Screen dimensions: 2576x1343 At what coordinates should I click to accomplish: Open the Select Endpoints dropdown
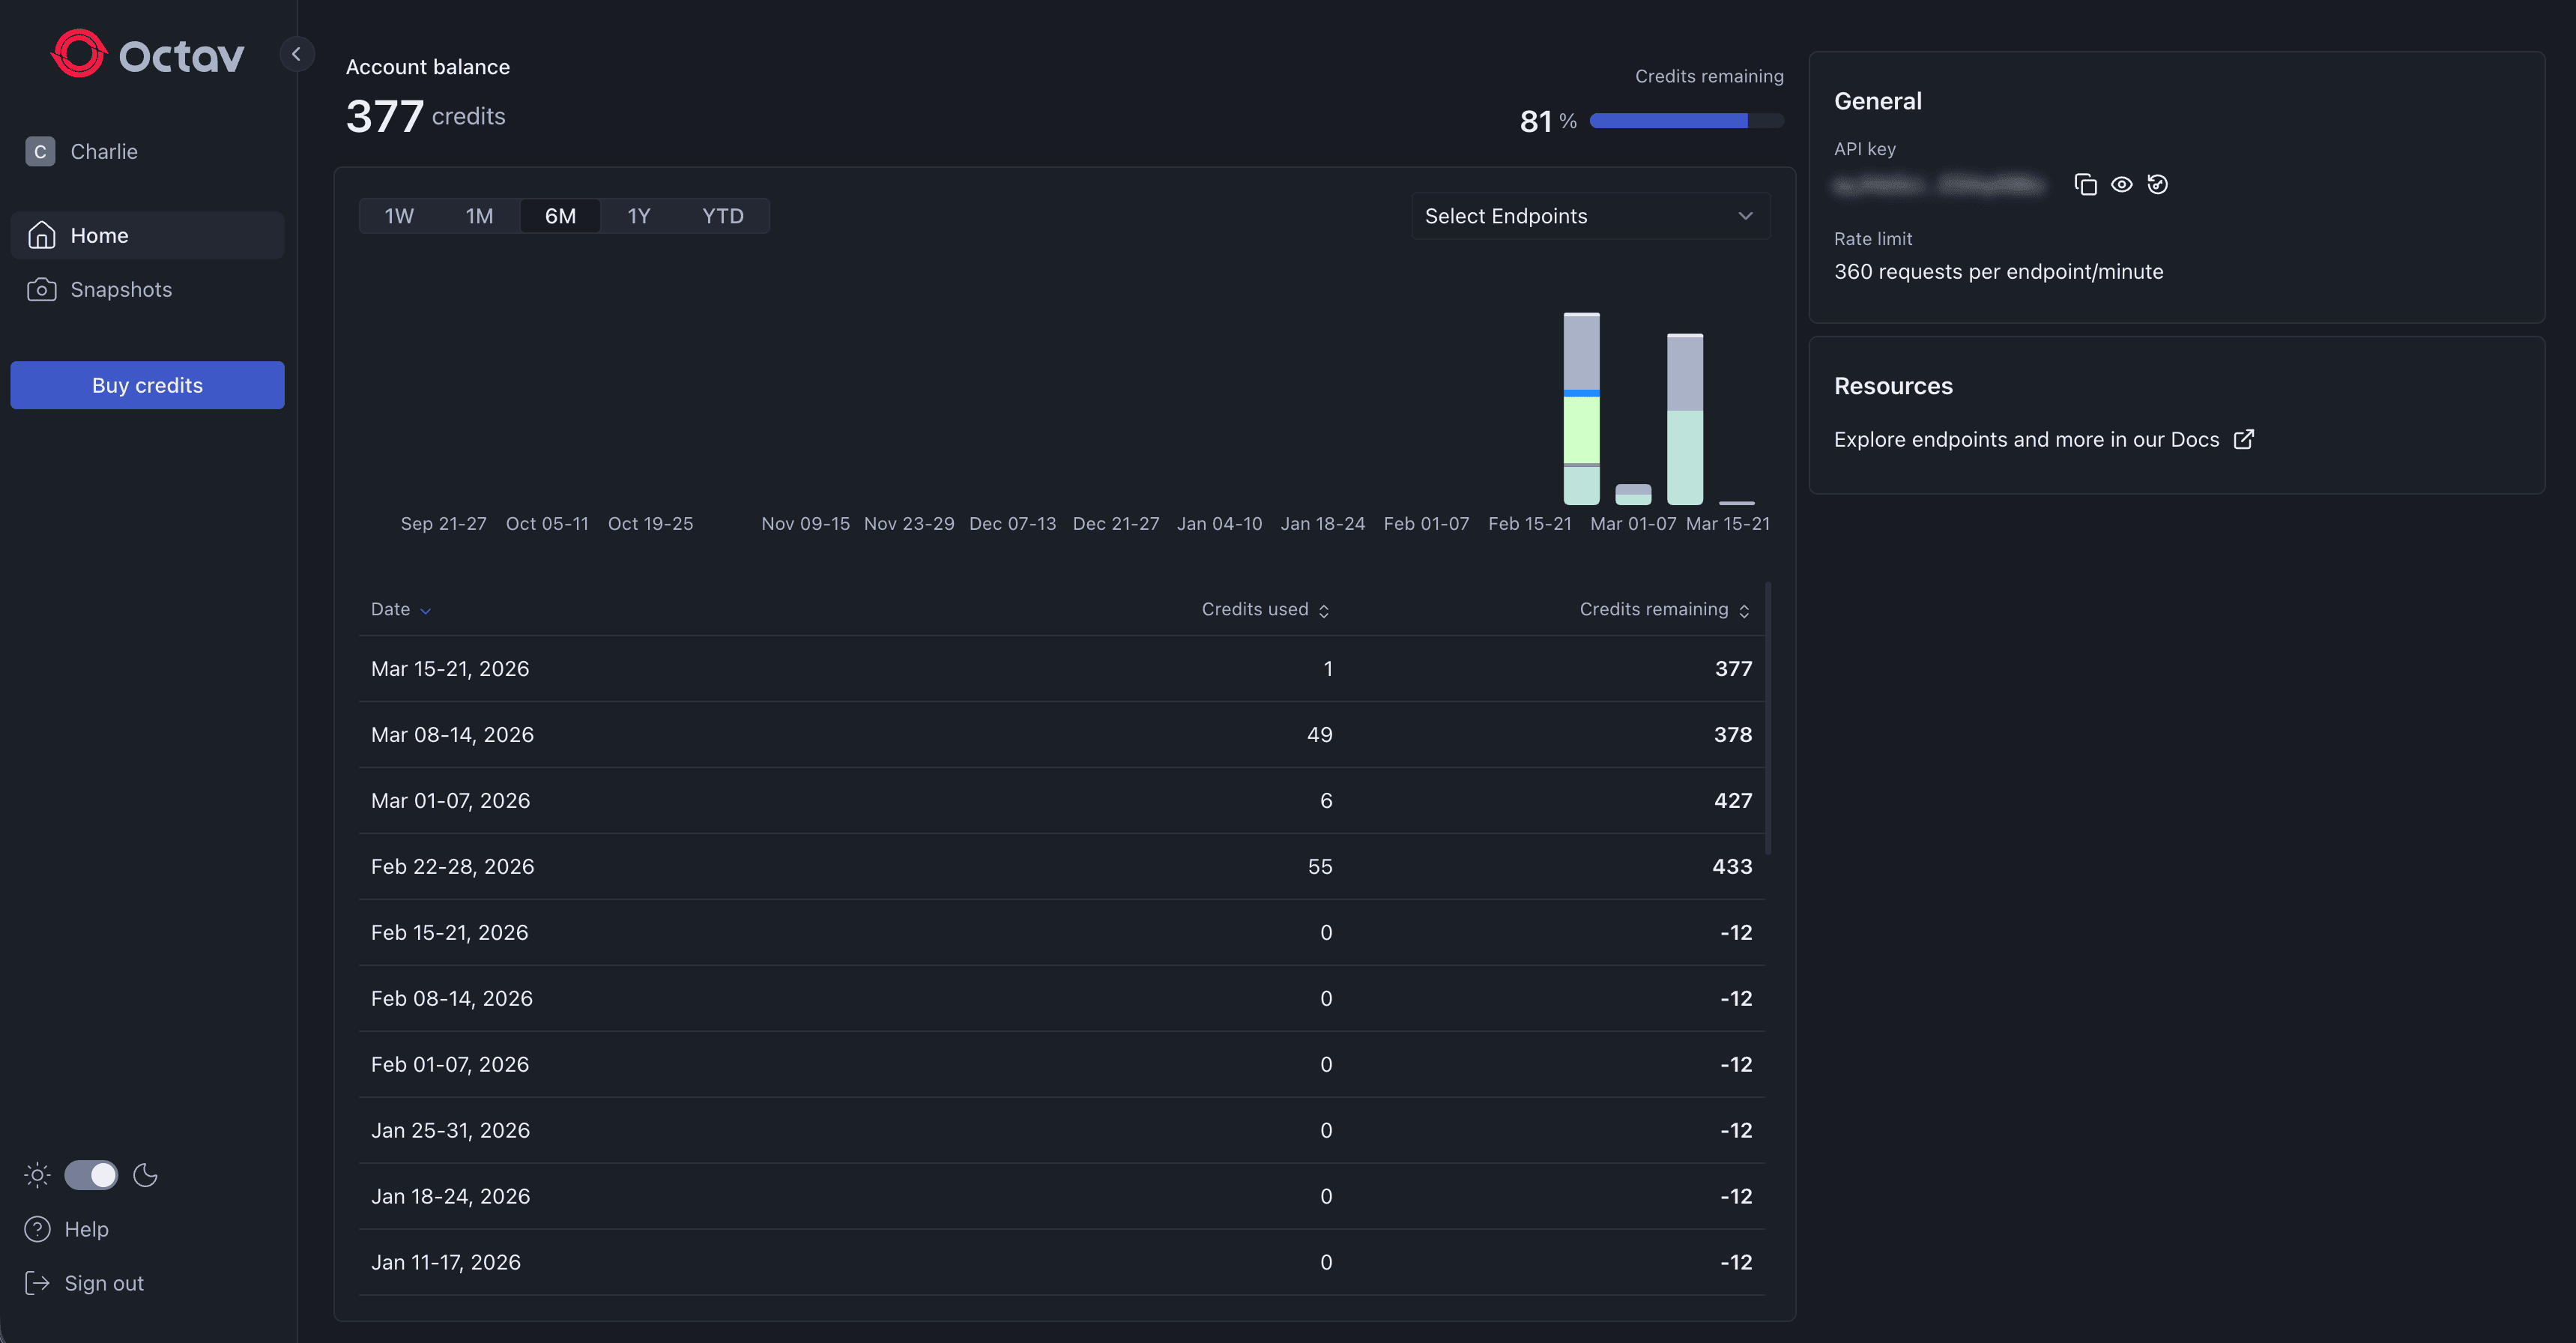coord(1590,215)
